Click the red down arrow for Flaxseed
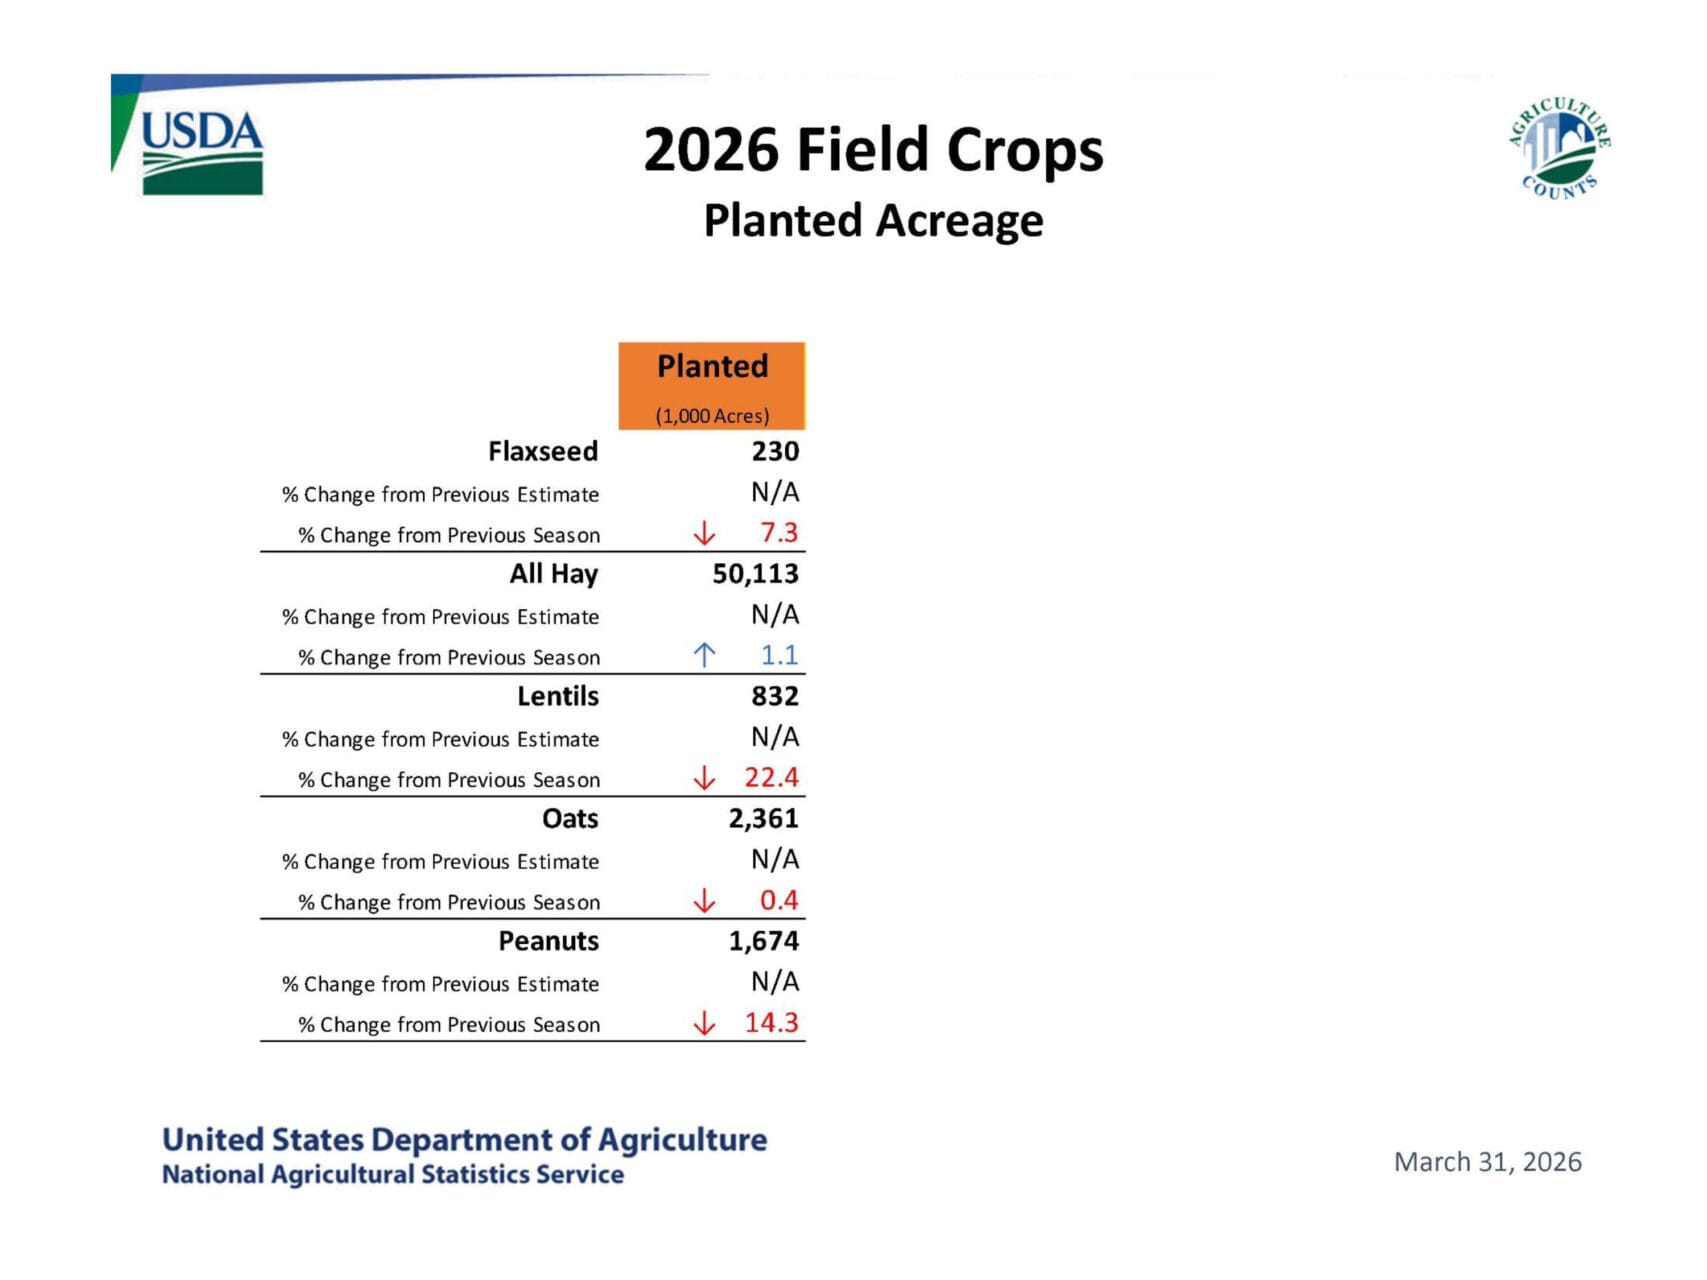This screenshot has height=1280, width=1707. click(704, 533)
